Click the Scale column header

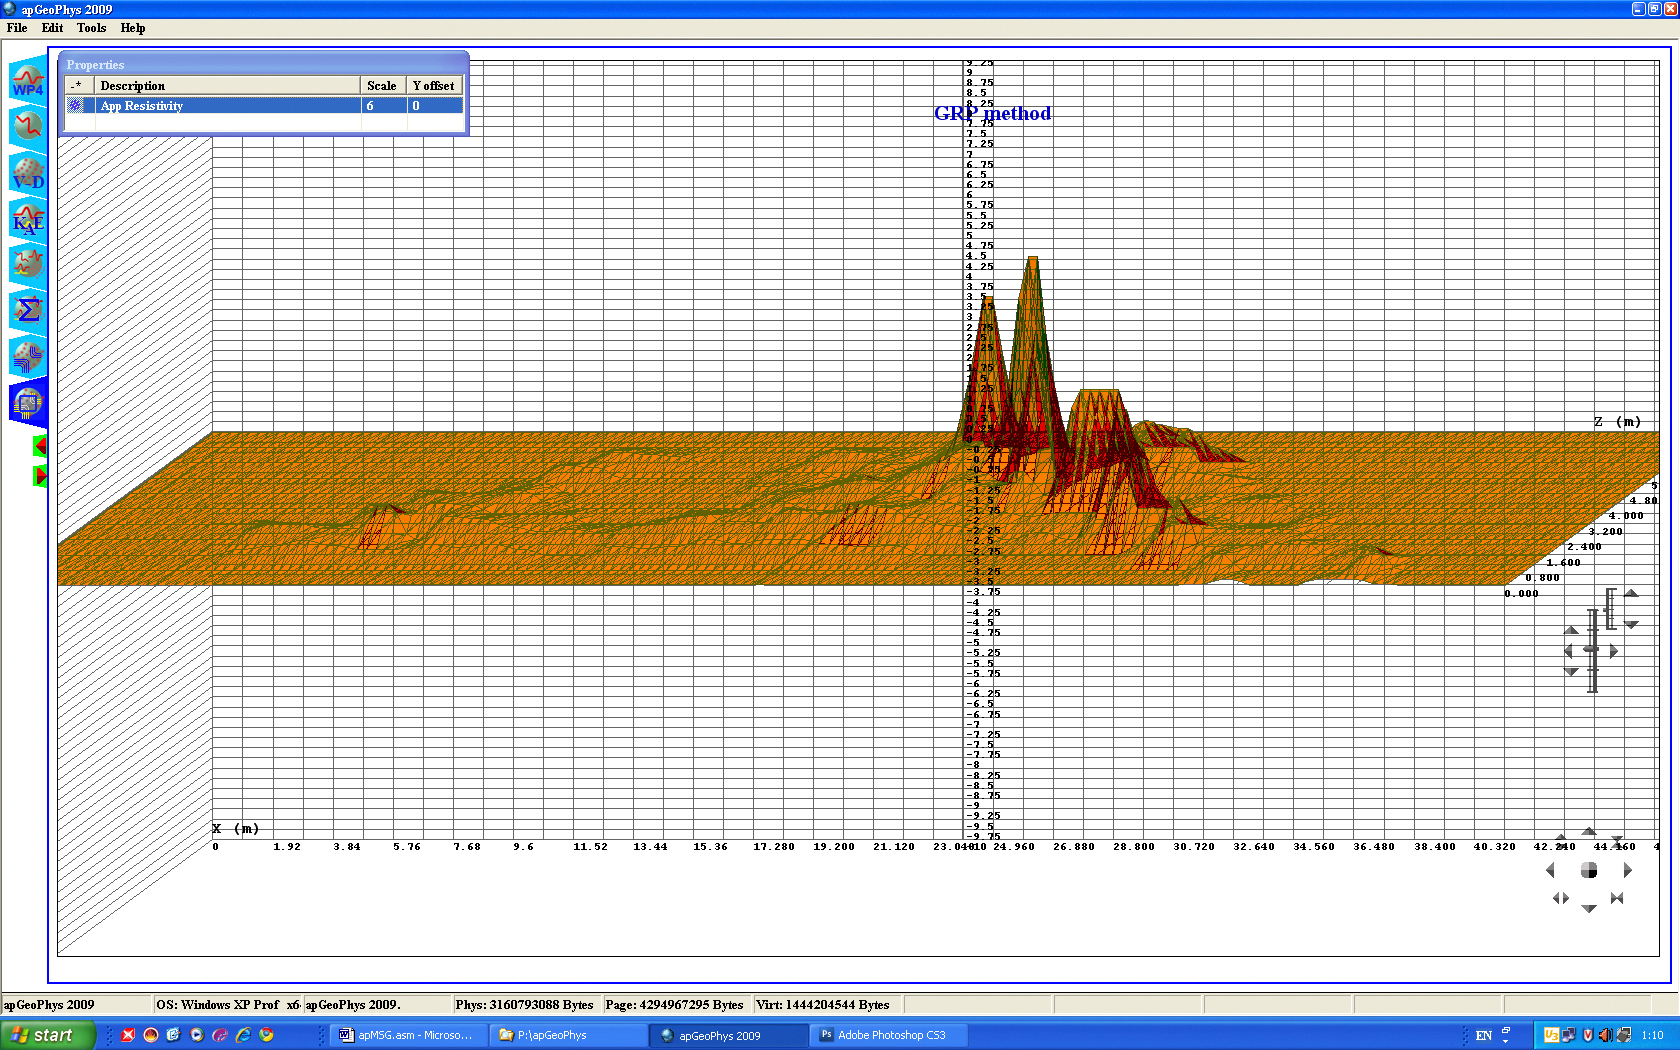pyautogui.click(x=382, y=86)
